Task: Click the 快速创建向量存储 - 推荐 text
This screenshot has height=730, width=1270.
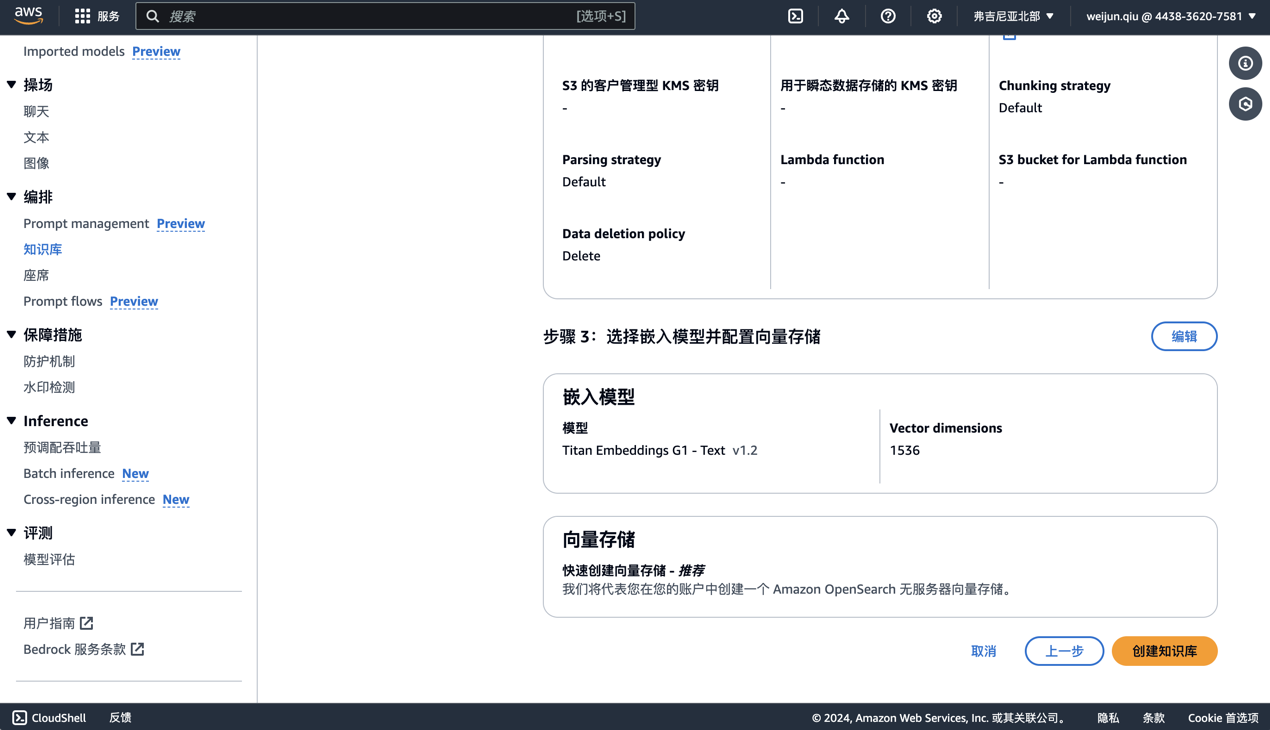Action: [634, 570]
